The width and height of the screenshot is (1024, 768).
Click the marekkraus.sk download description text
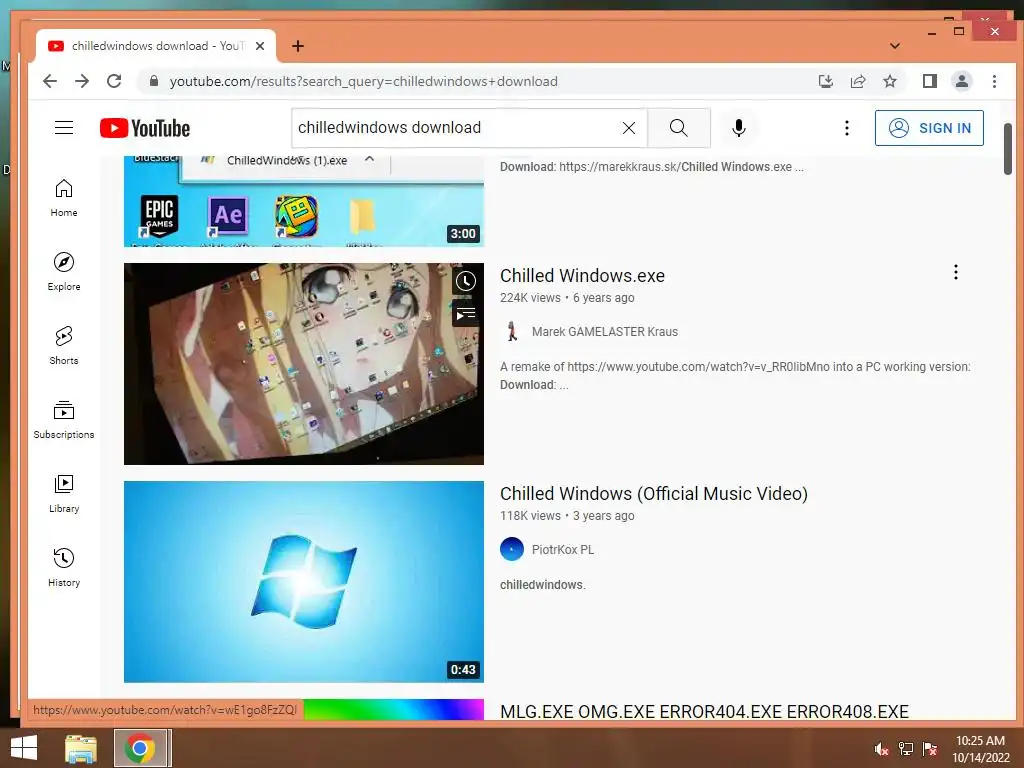(652, 167)
